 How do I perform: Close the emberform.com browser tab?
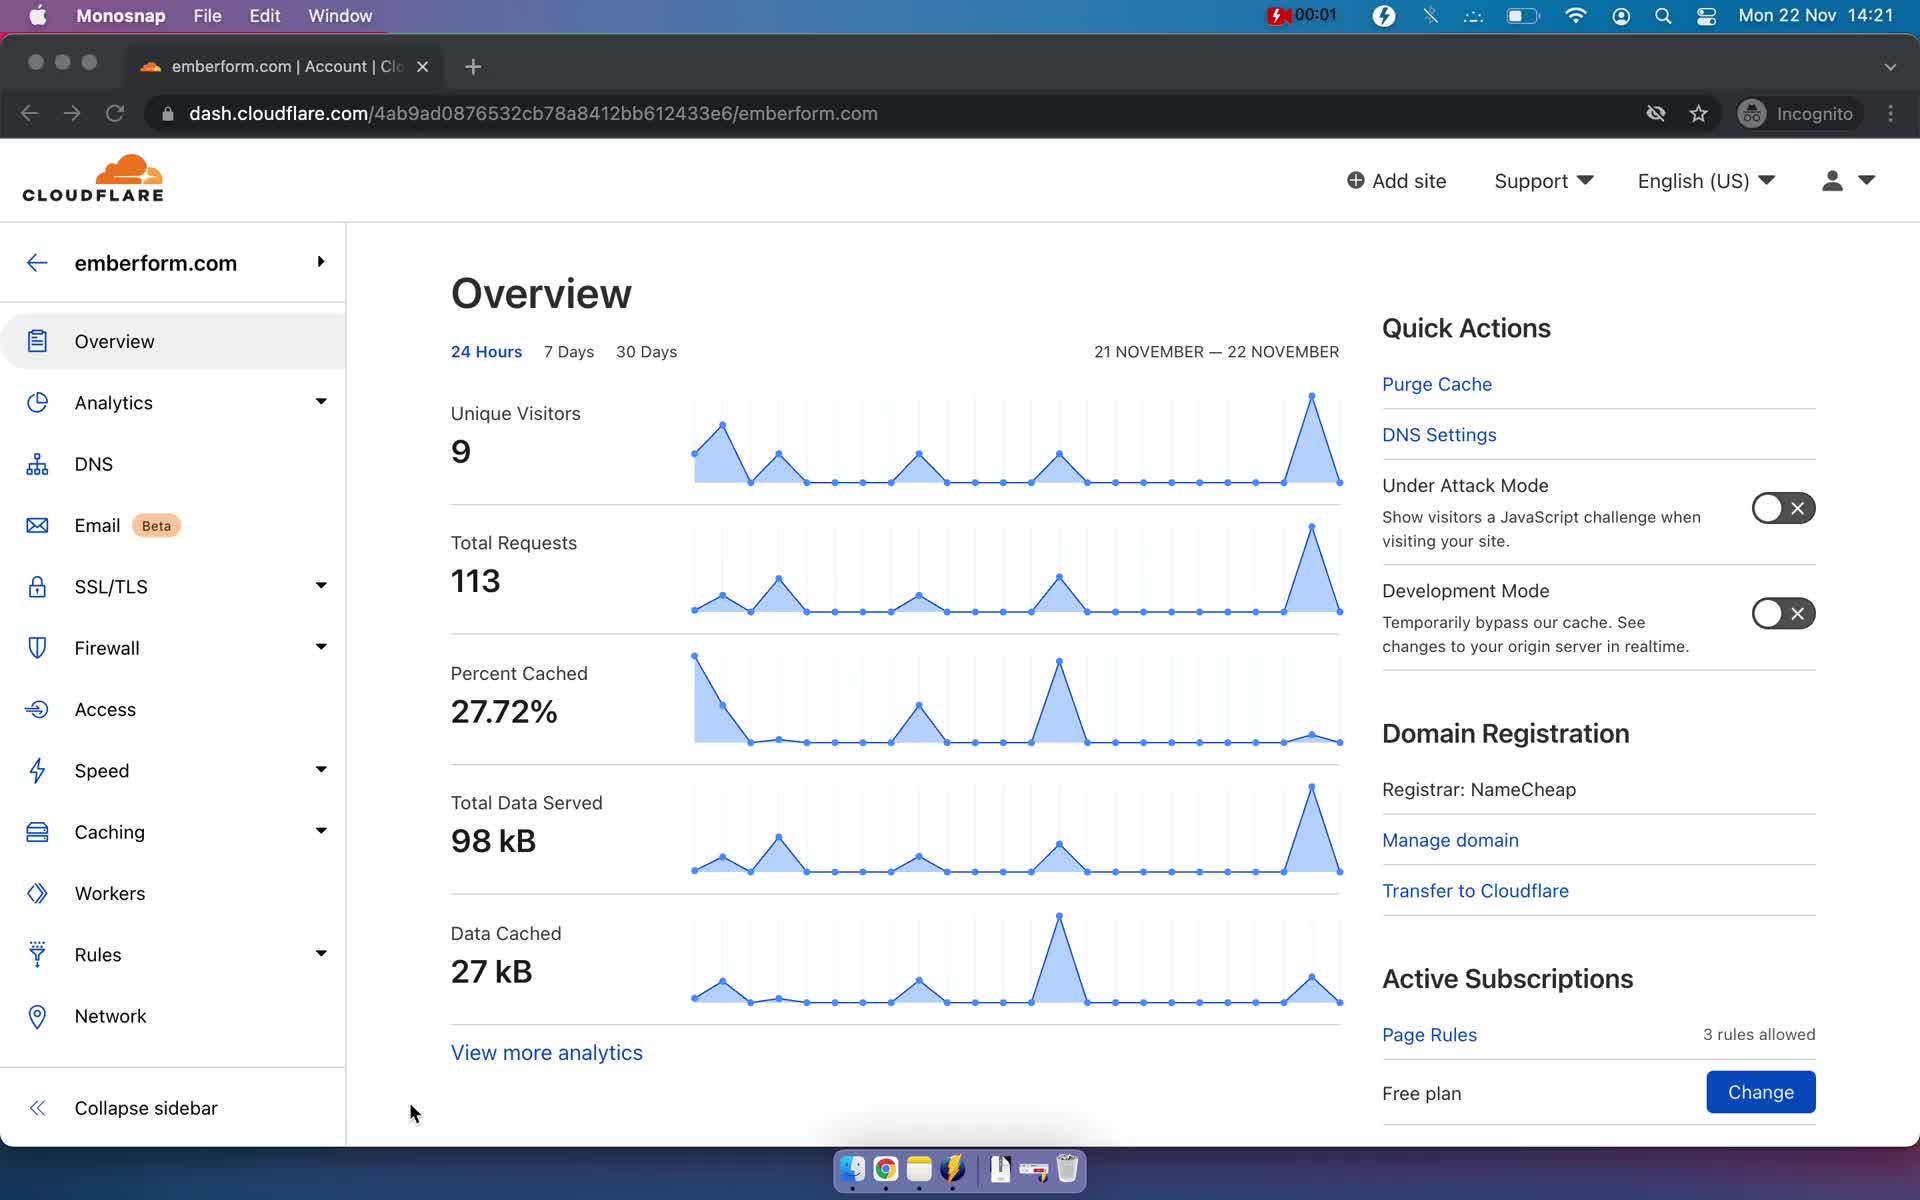422,66
